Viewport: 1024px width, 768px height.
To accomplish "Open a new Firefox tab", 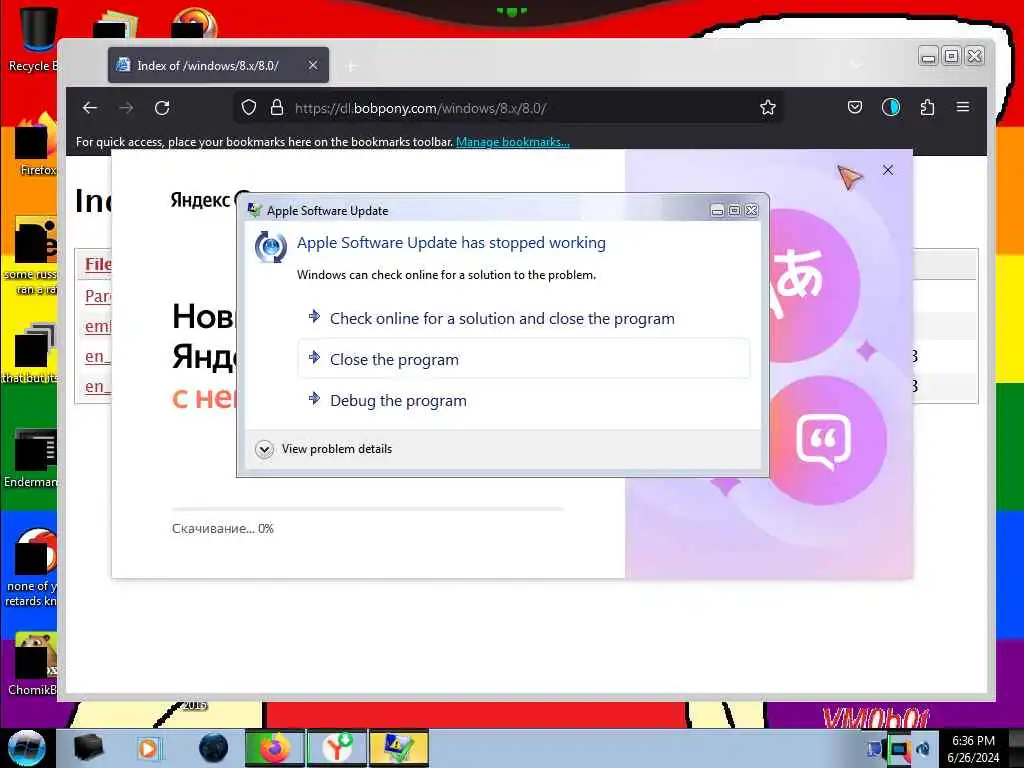I will [351, 66].
